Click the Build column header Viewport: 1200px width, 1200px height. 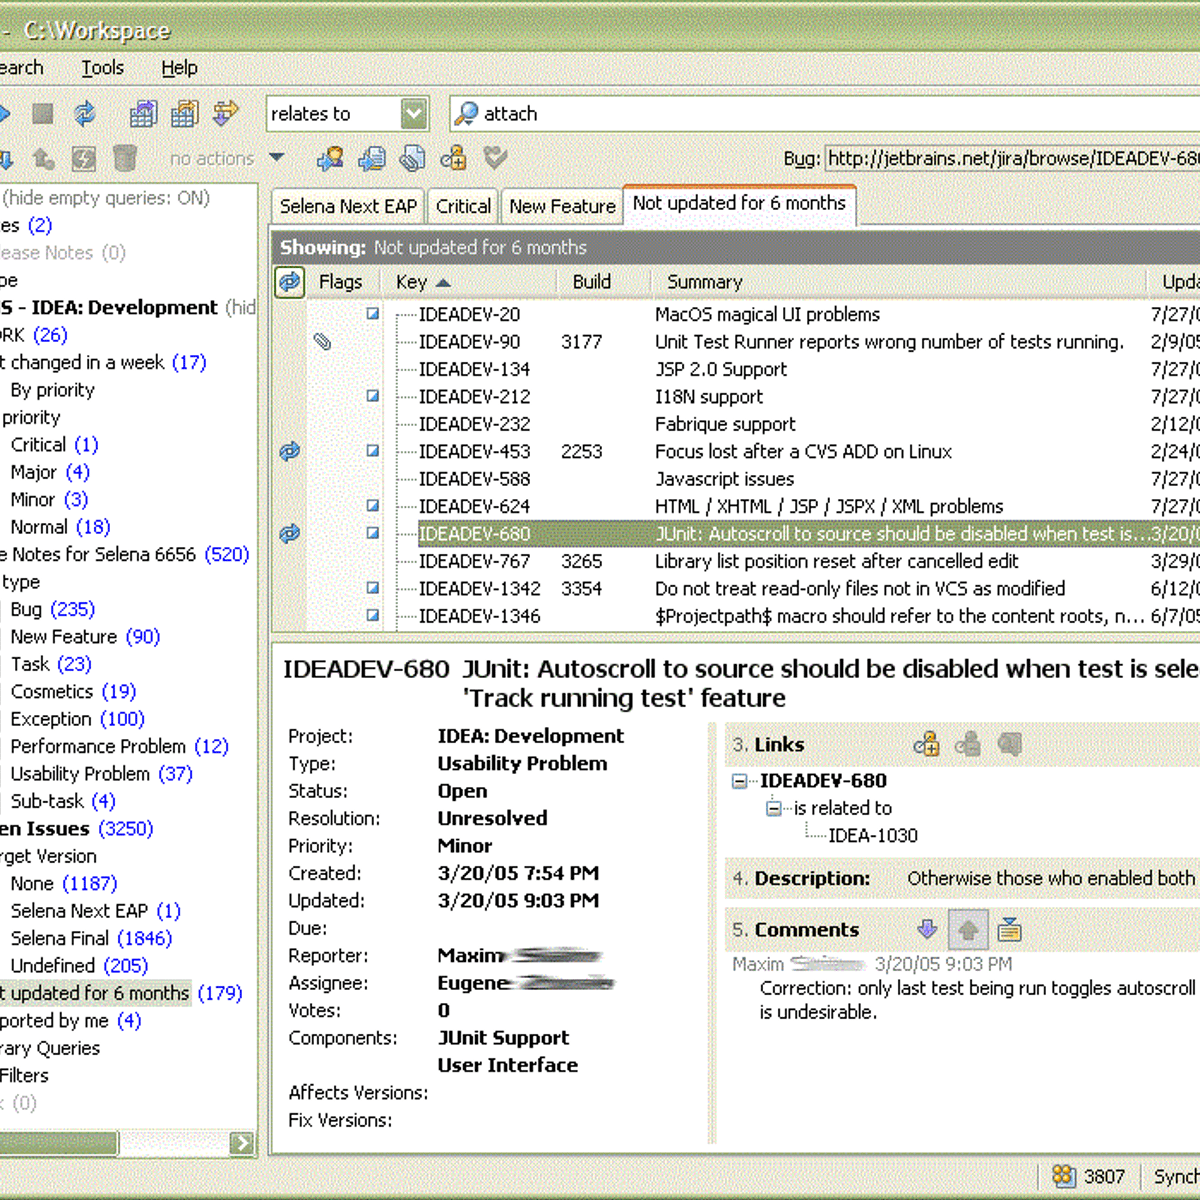click(x=592, y=282)
